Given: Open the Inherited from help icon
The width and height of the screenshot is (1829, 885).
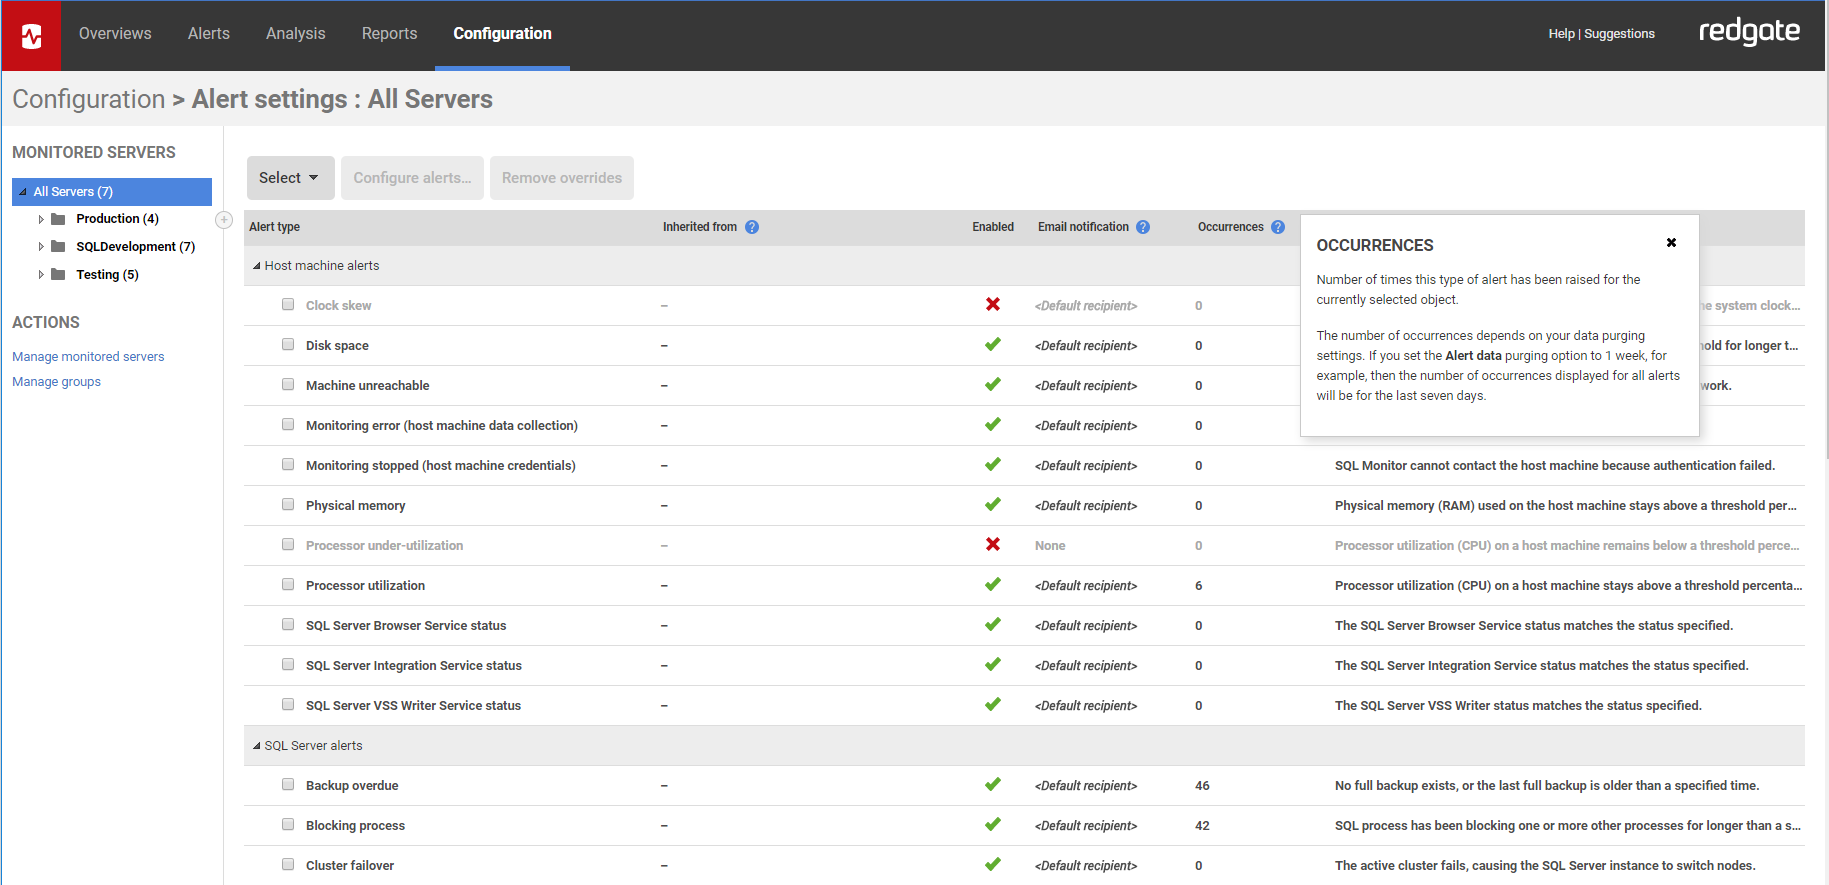Looking at the screenshot, I should click(x=752, y=227).
